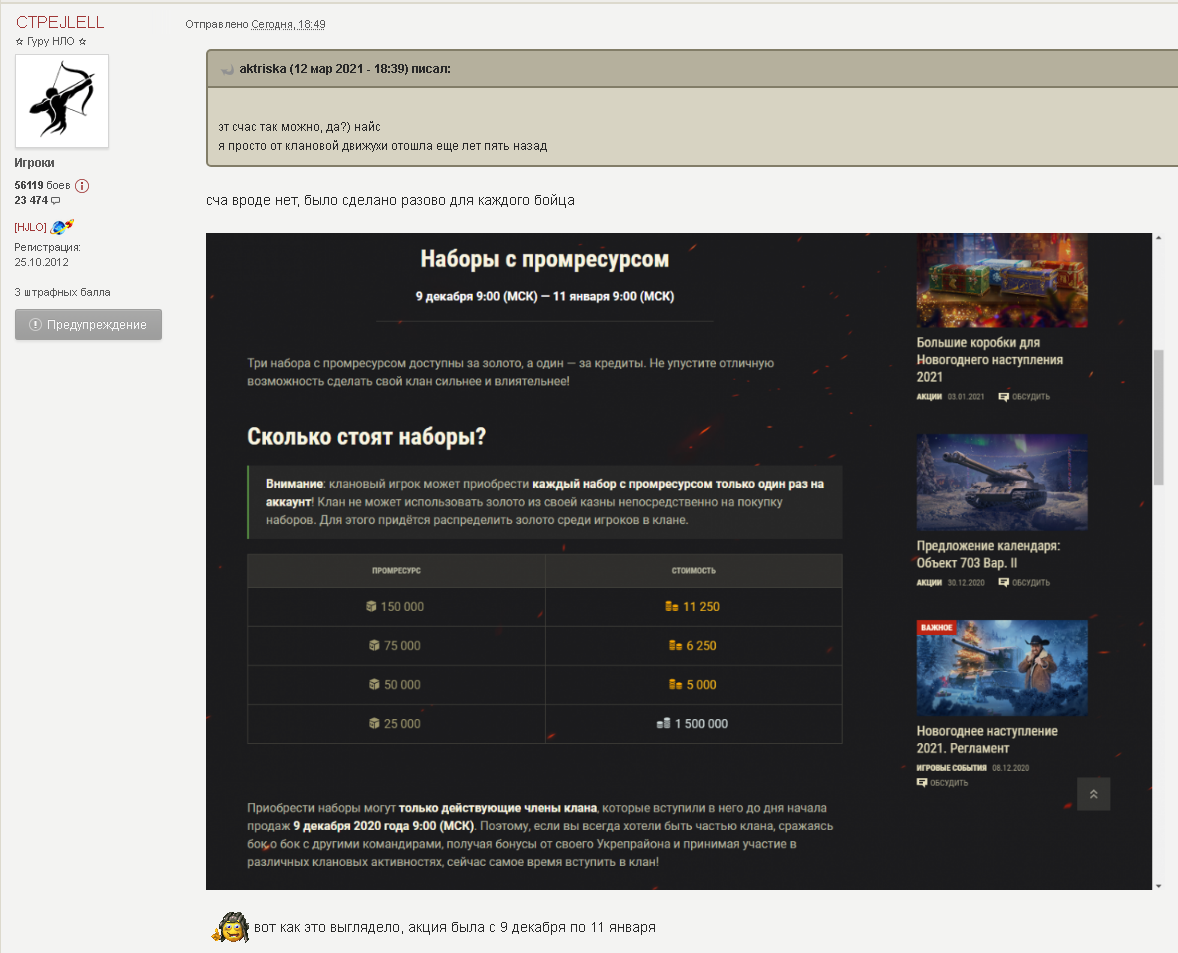Click the HJLO clan planet emblem
Image resolution: width=1178 pixels, height=953 pixels.
click(x=62, y=226)
